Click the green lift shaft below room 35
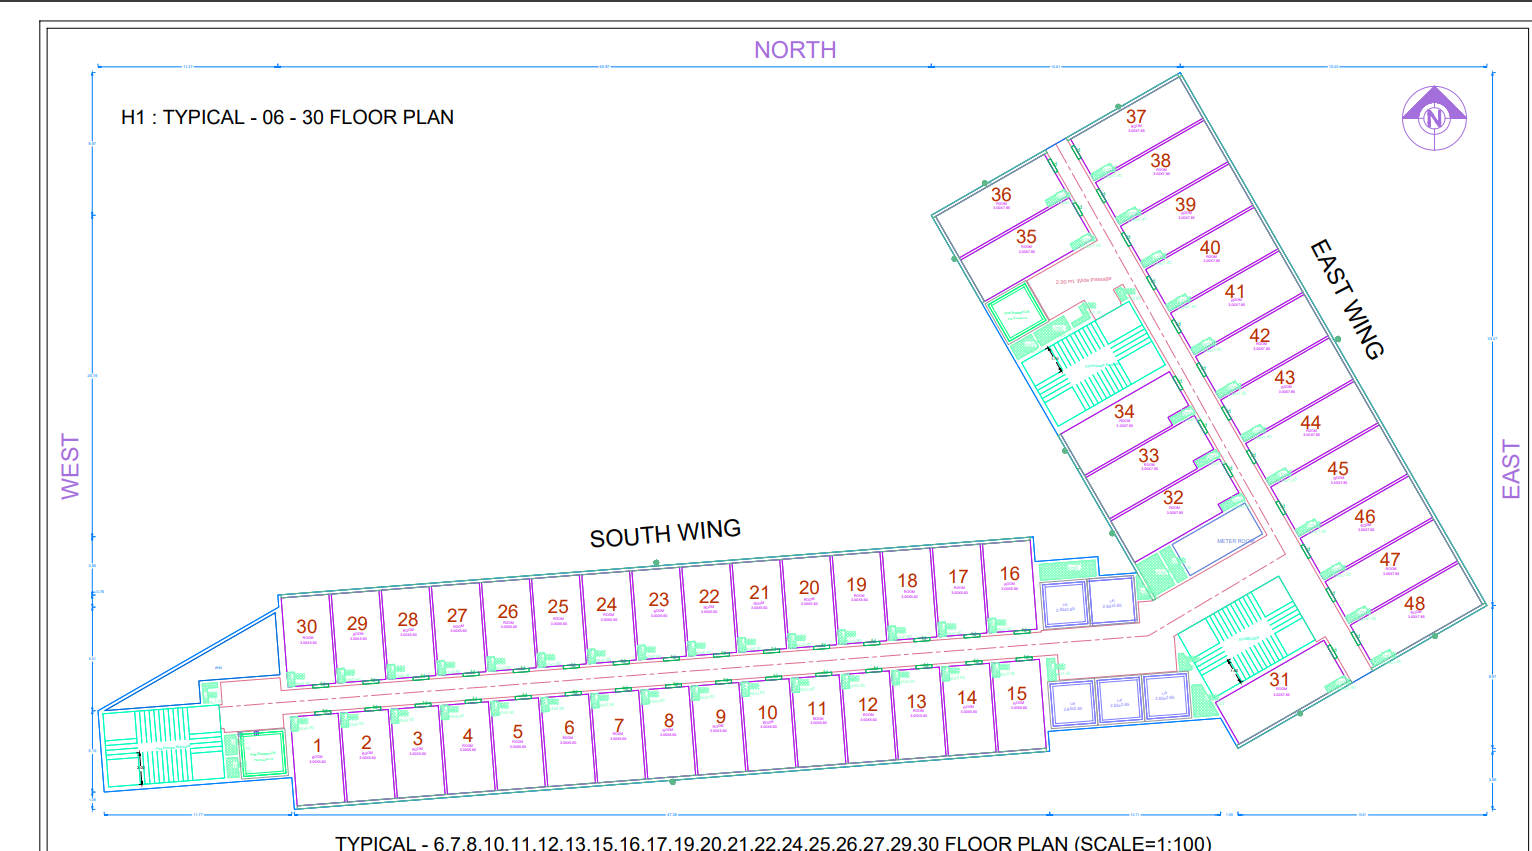This screenshot has height=851, width=1532. pyautogui.click(x=1019, y=313)
